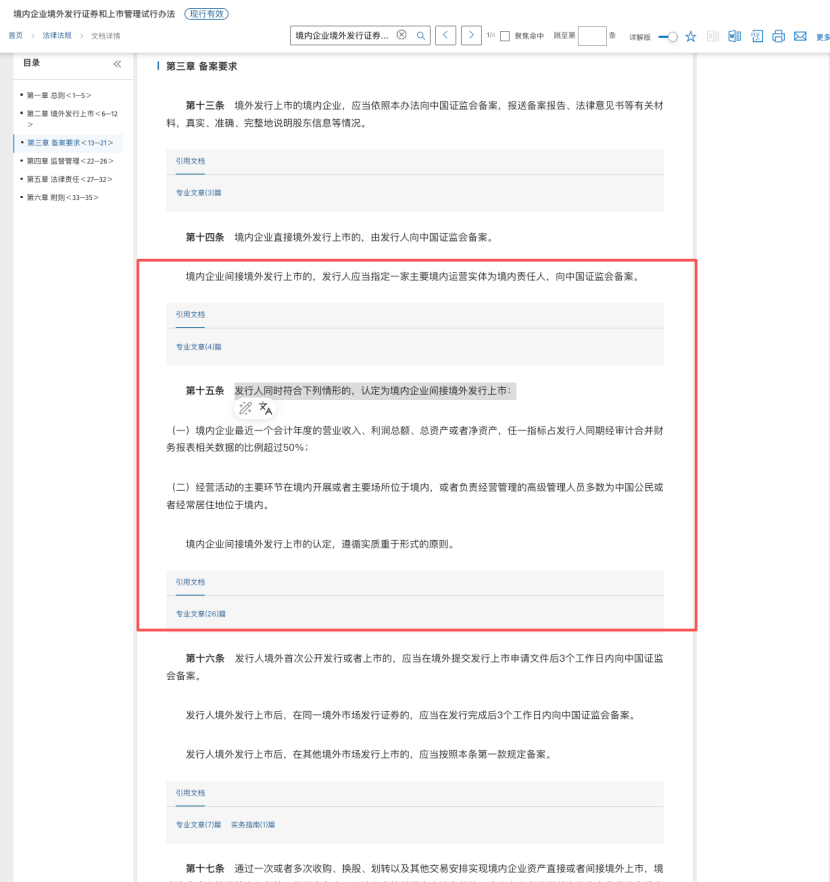
Task: Open 更多 options in toolbar
Action: tap(822, 37)
